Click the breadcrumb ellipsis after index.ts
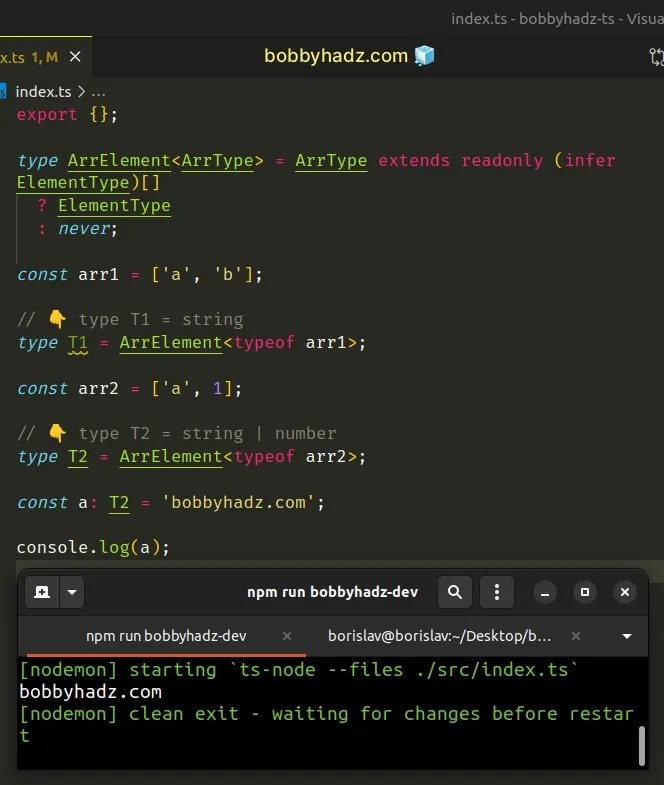The height and width of the screenshot is (785, 664). pos(99,92)
